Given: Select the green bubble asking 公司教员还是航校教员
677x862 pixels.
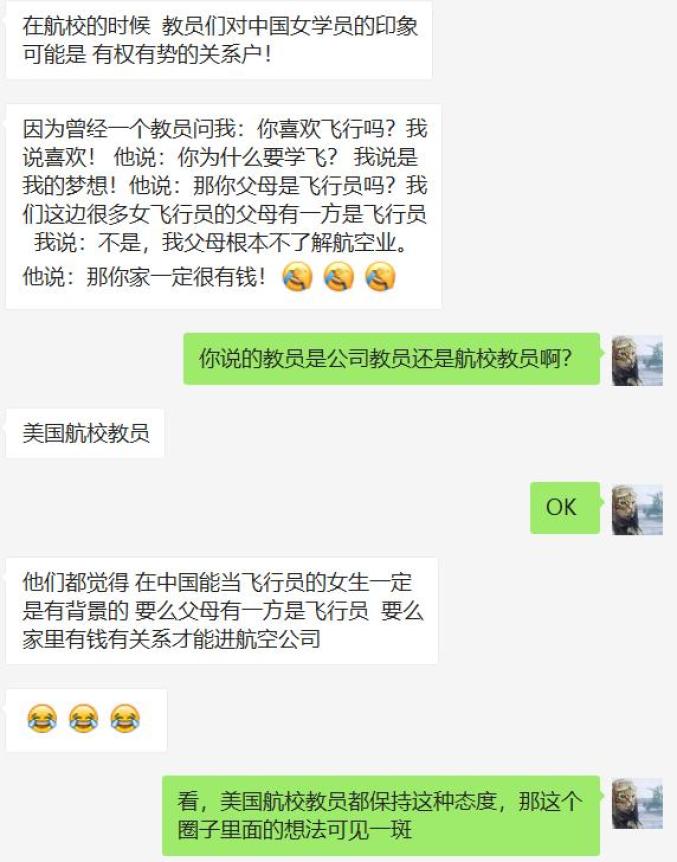Looking at the screenshot, I should click(x=392, y=358).
